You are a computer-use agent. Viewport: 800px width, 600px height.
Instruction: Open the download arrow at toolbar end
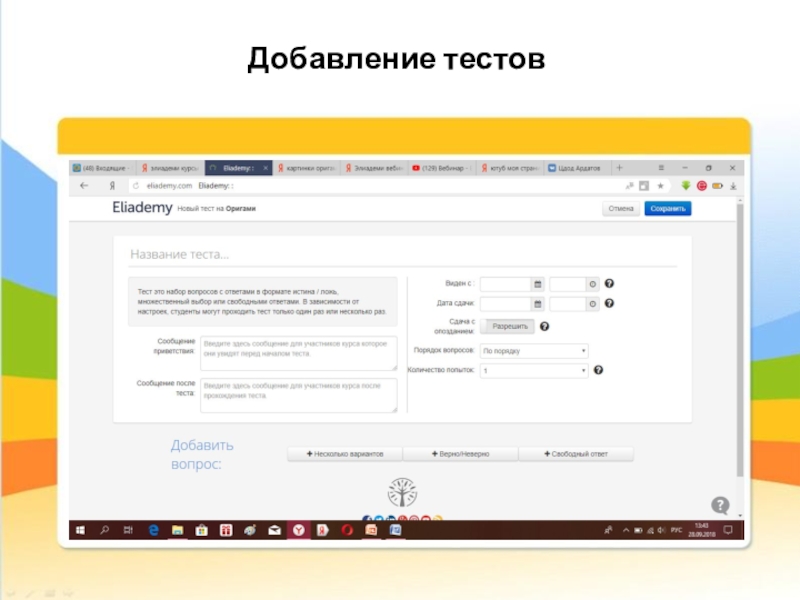733,186
